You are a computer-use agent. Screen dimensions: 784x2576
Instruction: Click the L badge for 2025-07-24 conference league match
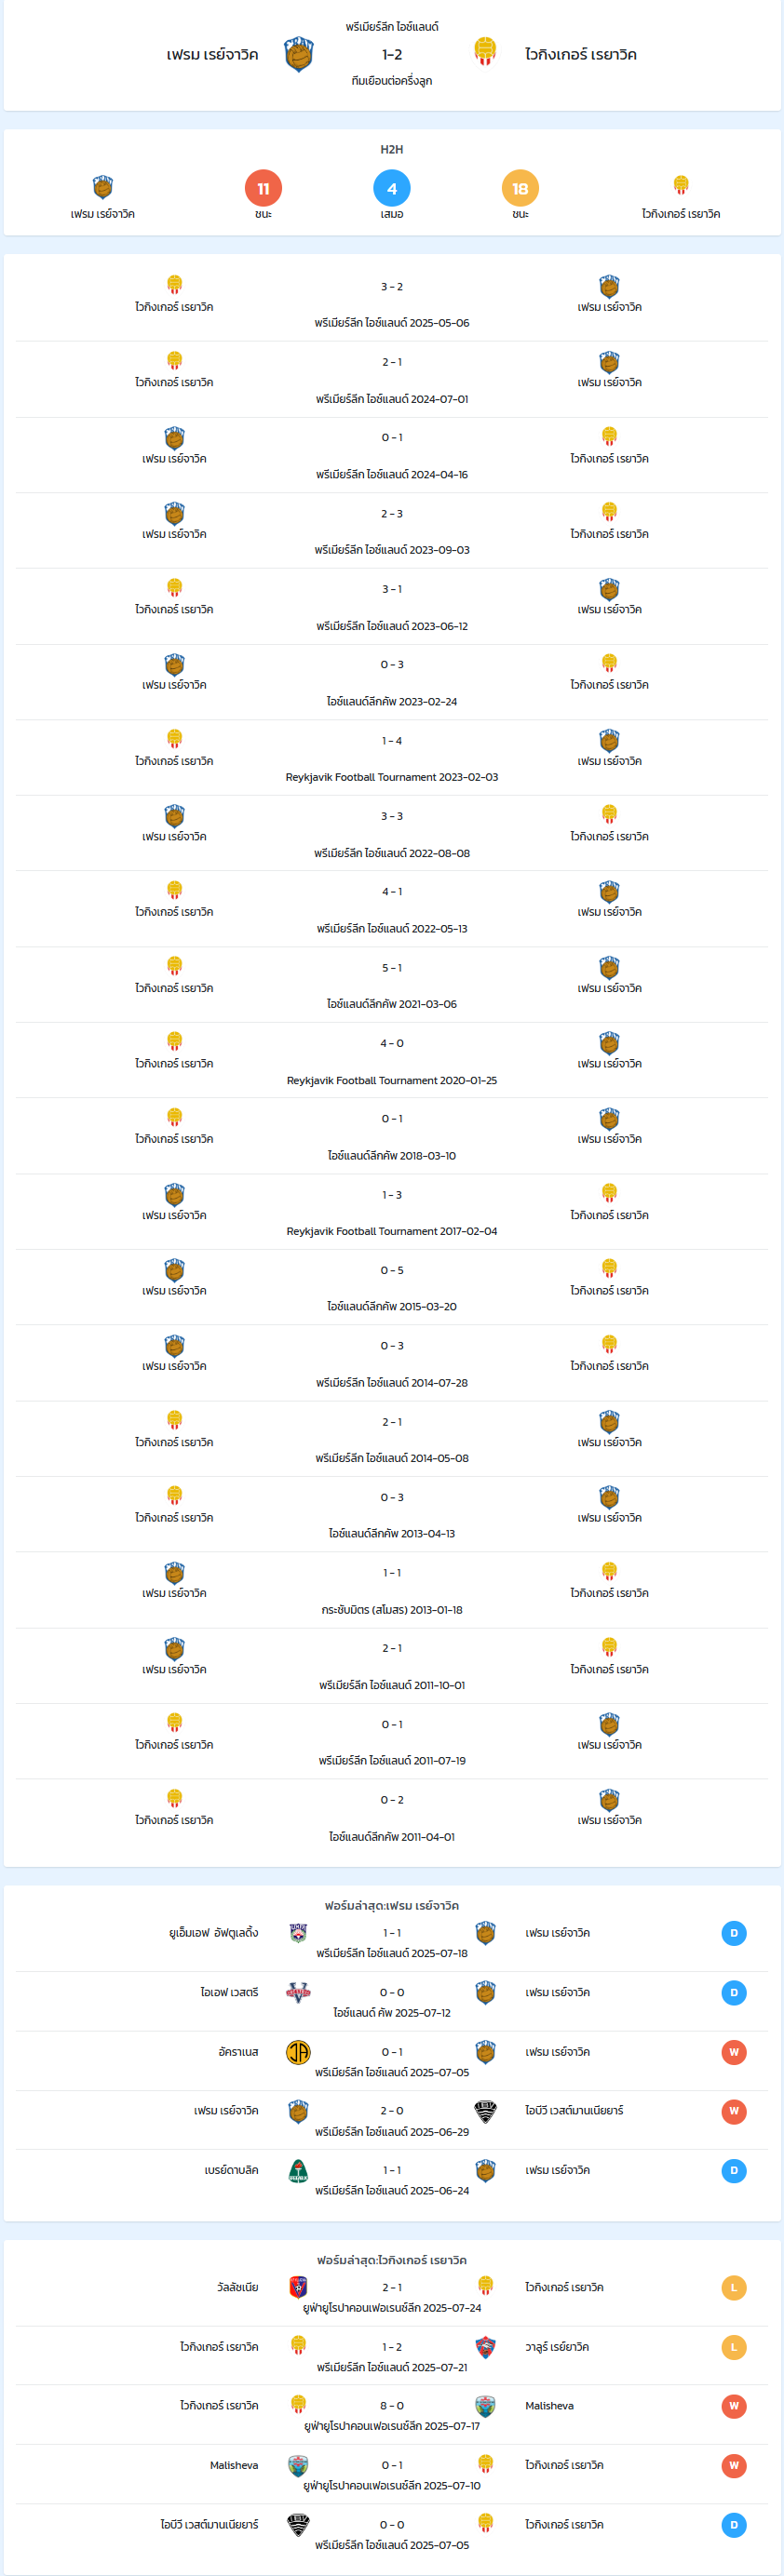click(734, 2287)
